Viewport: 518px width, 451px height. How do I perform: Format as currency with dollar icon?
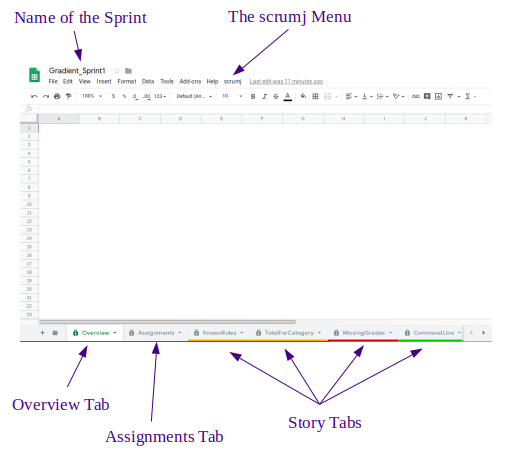[113, 96]
